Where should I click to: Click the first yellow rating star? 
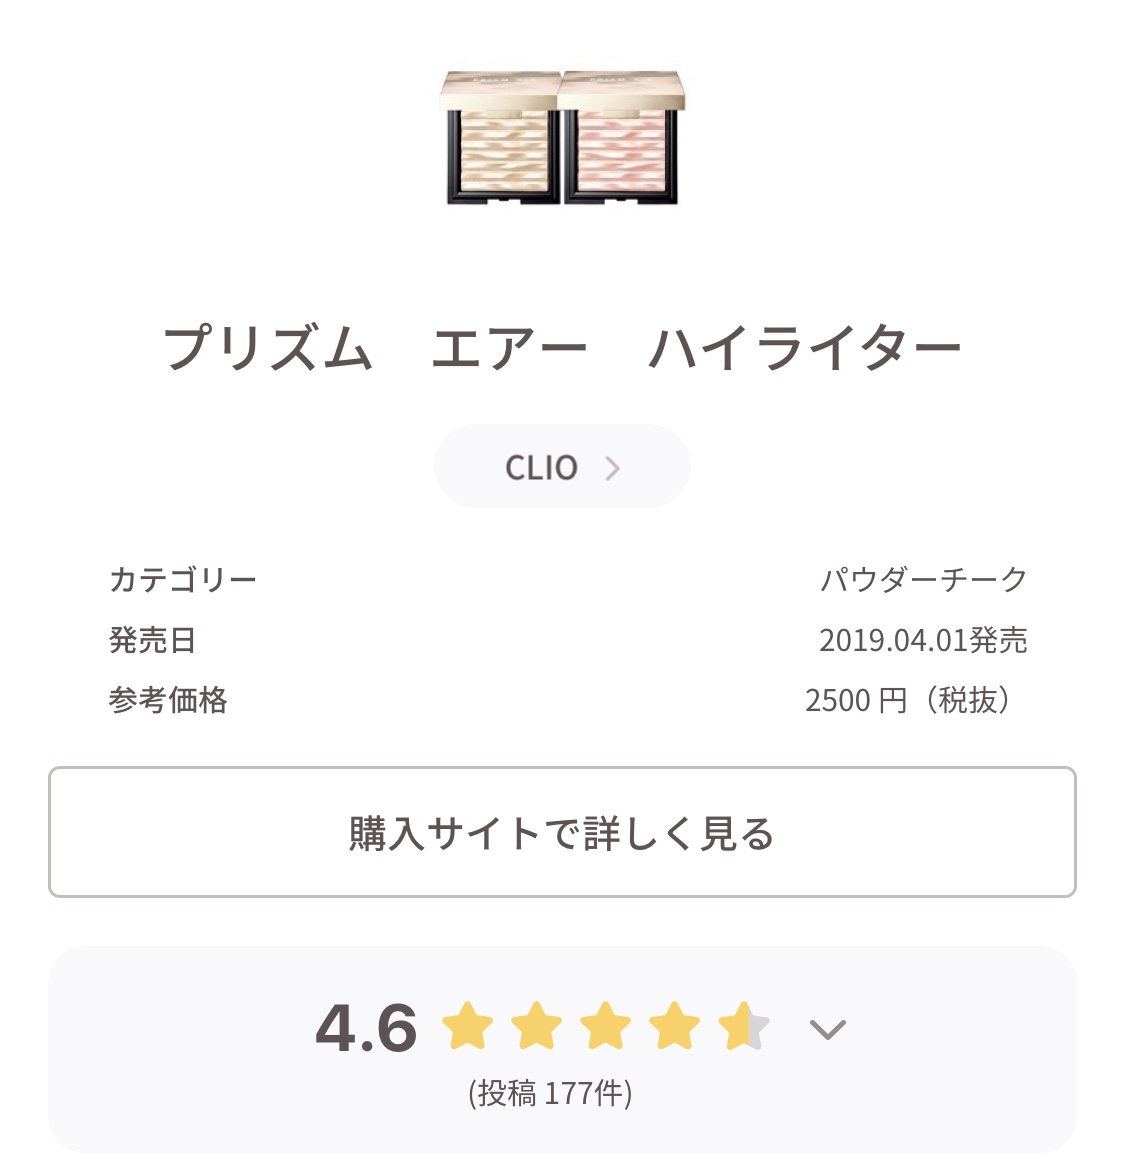coord(468,1026)
